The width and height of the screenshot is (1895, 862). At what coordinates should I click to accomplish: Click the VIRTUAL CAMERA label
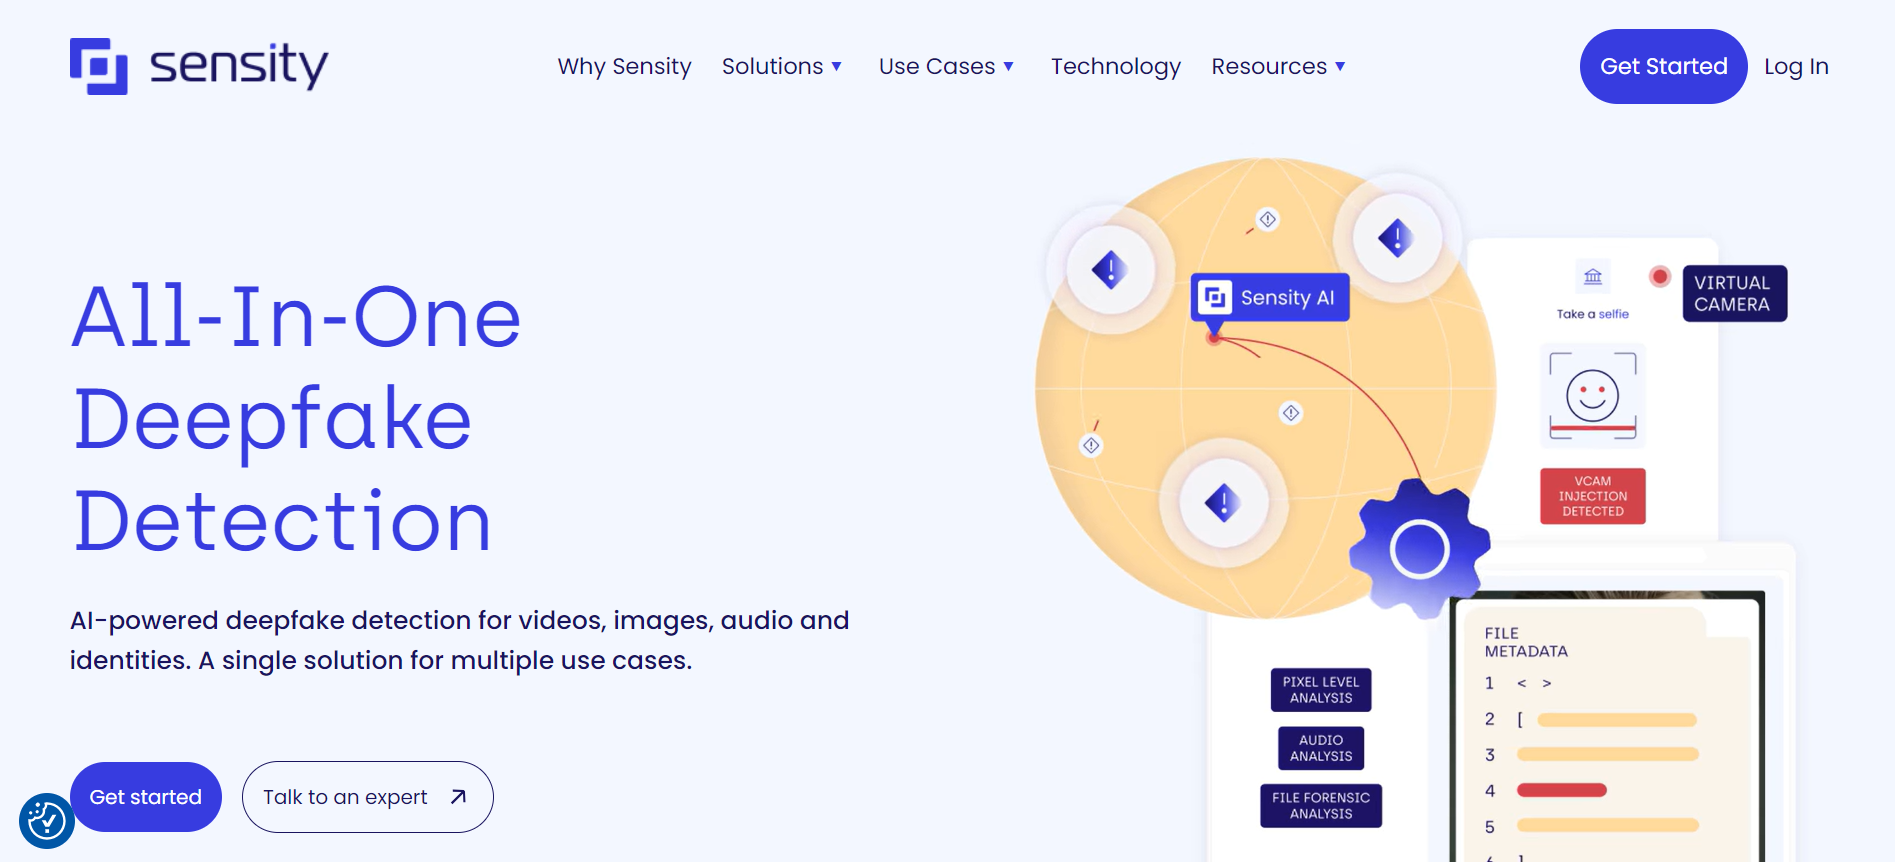1735,294
